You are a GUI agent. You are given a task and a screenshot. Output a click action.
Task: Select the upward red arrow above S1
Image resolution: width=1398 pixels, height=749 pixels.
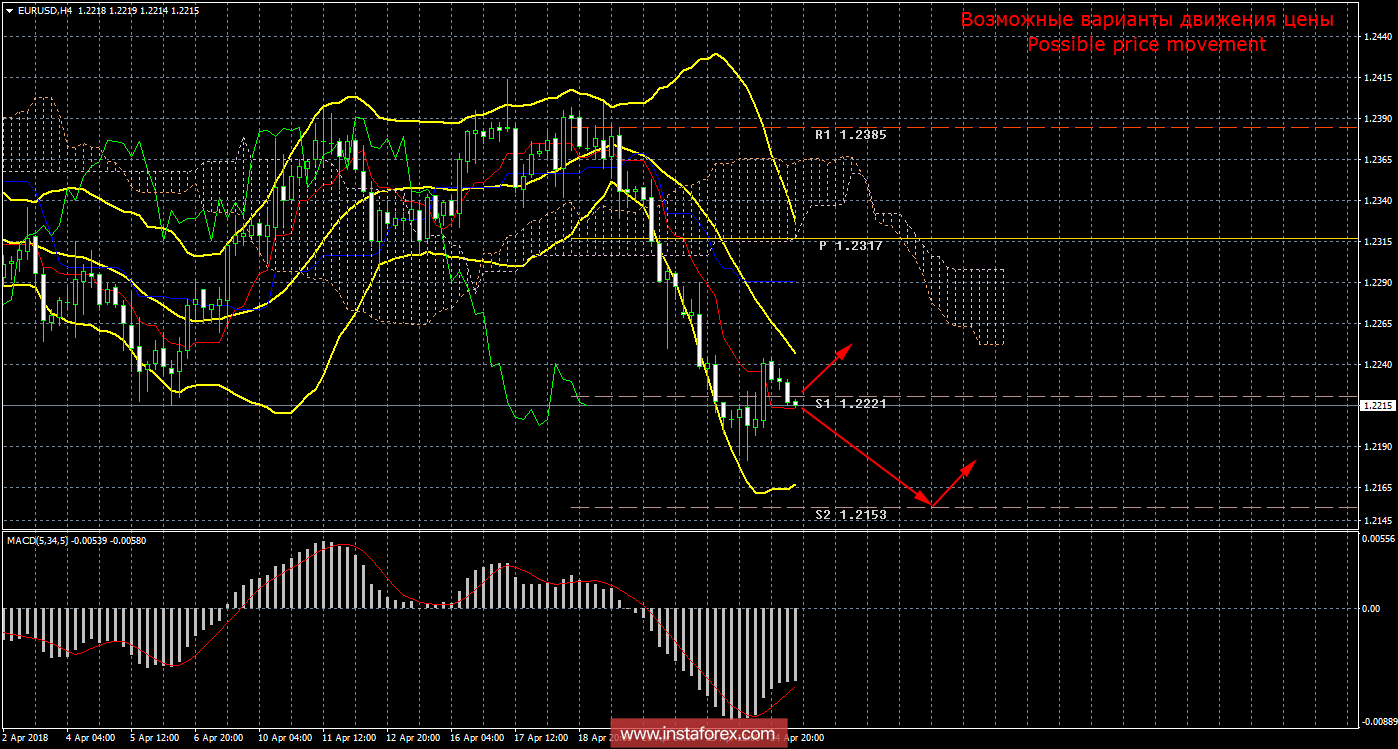point(826,367)
